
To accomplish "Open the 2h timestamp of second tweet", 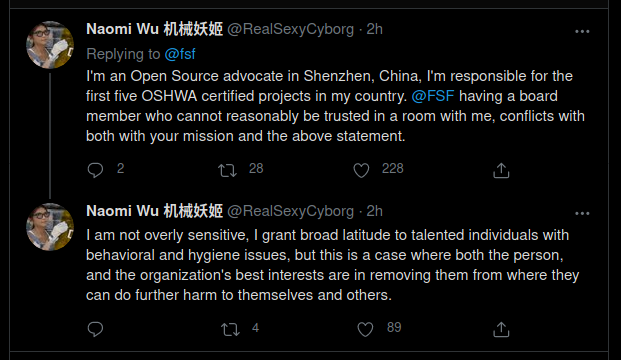I will point(374,211).
